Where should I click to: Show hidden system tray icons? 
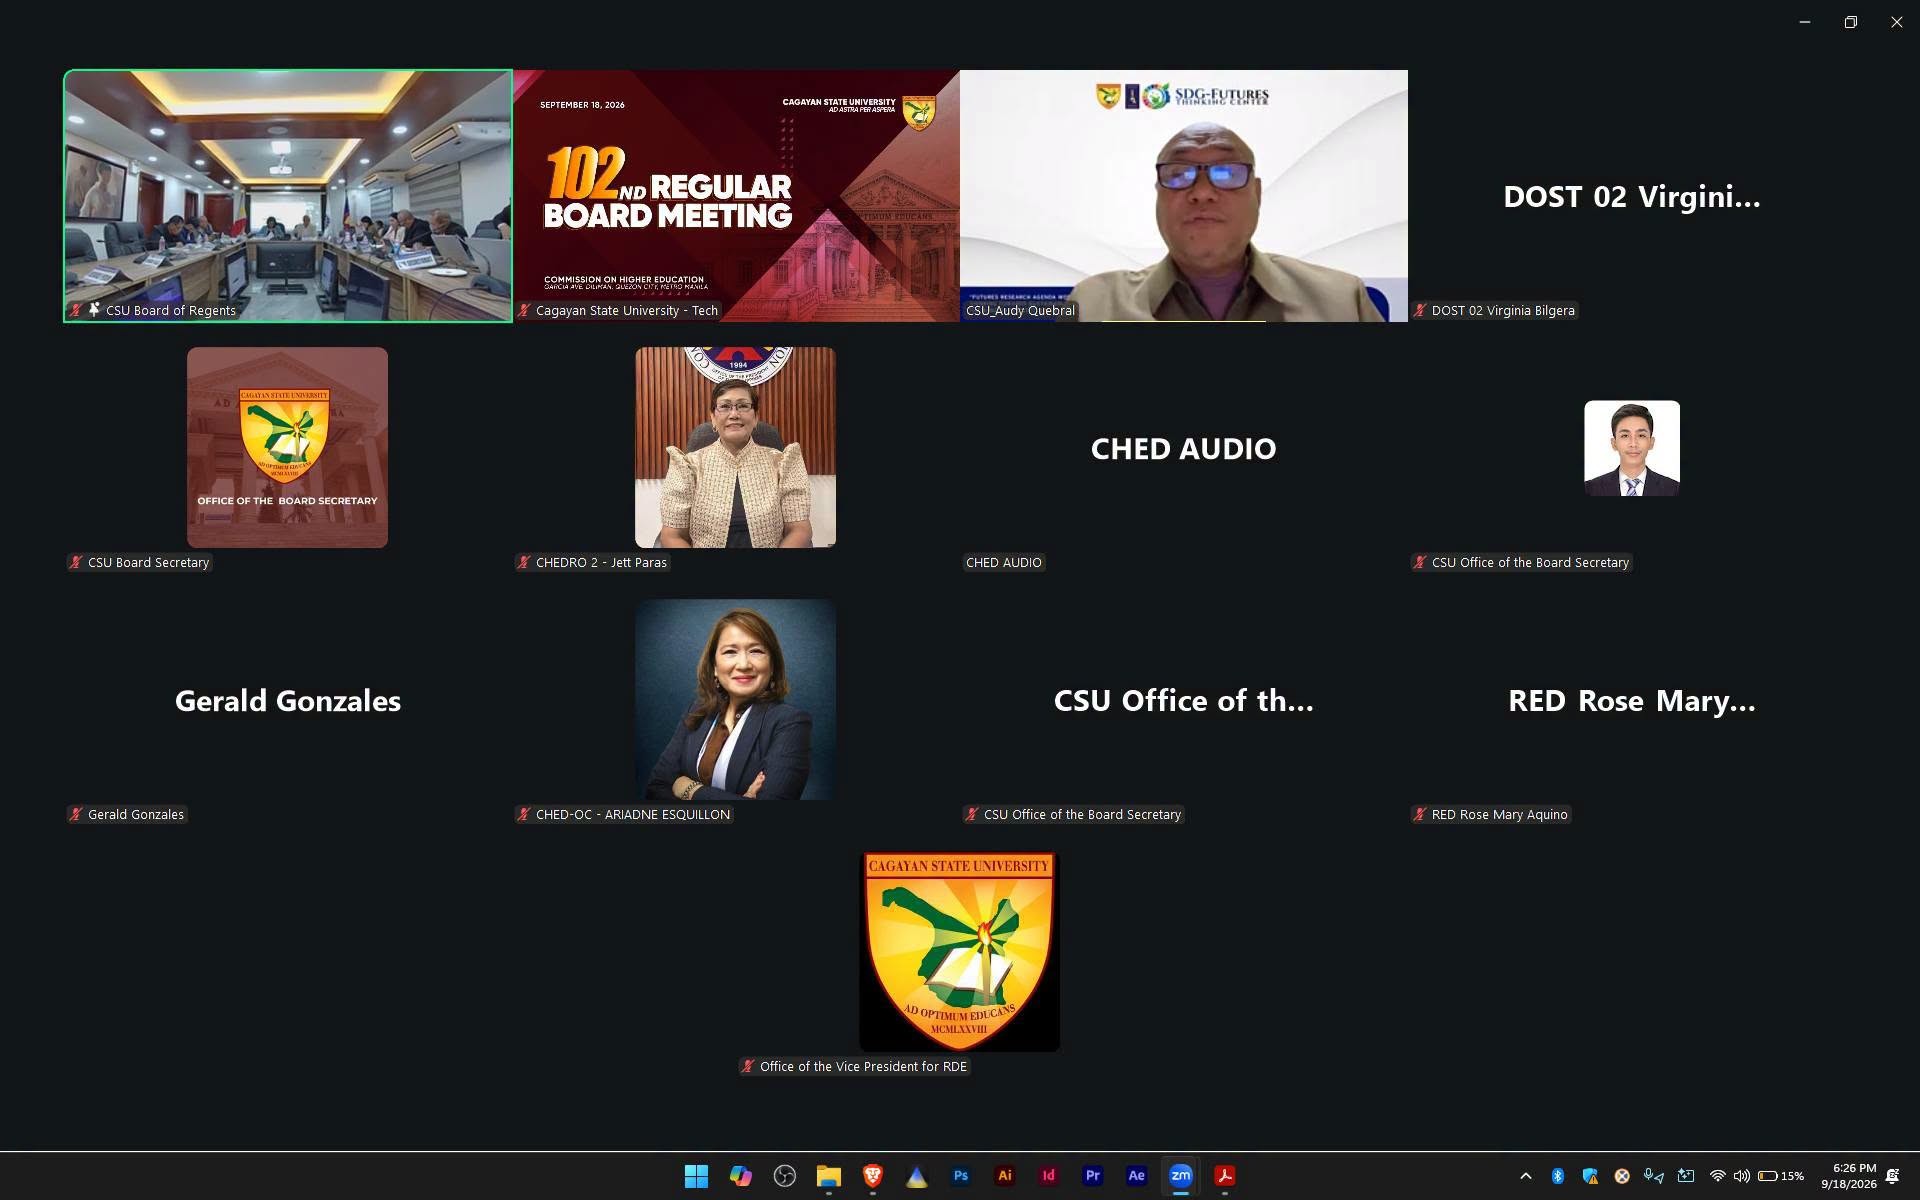pos(1525,1176)
